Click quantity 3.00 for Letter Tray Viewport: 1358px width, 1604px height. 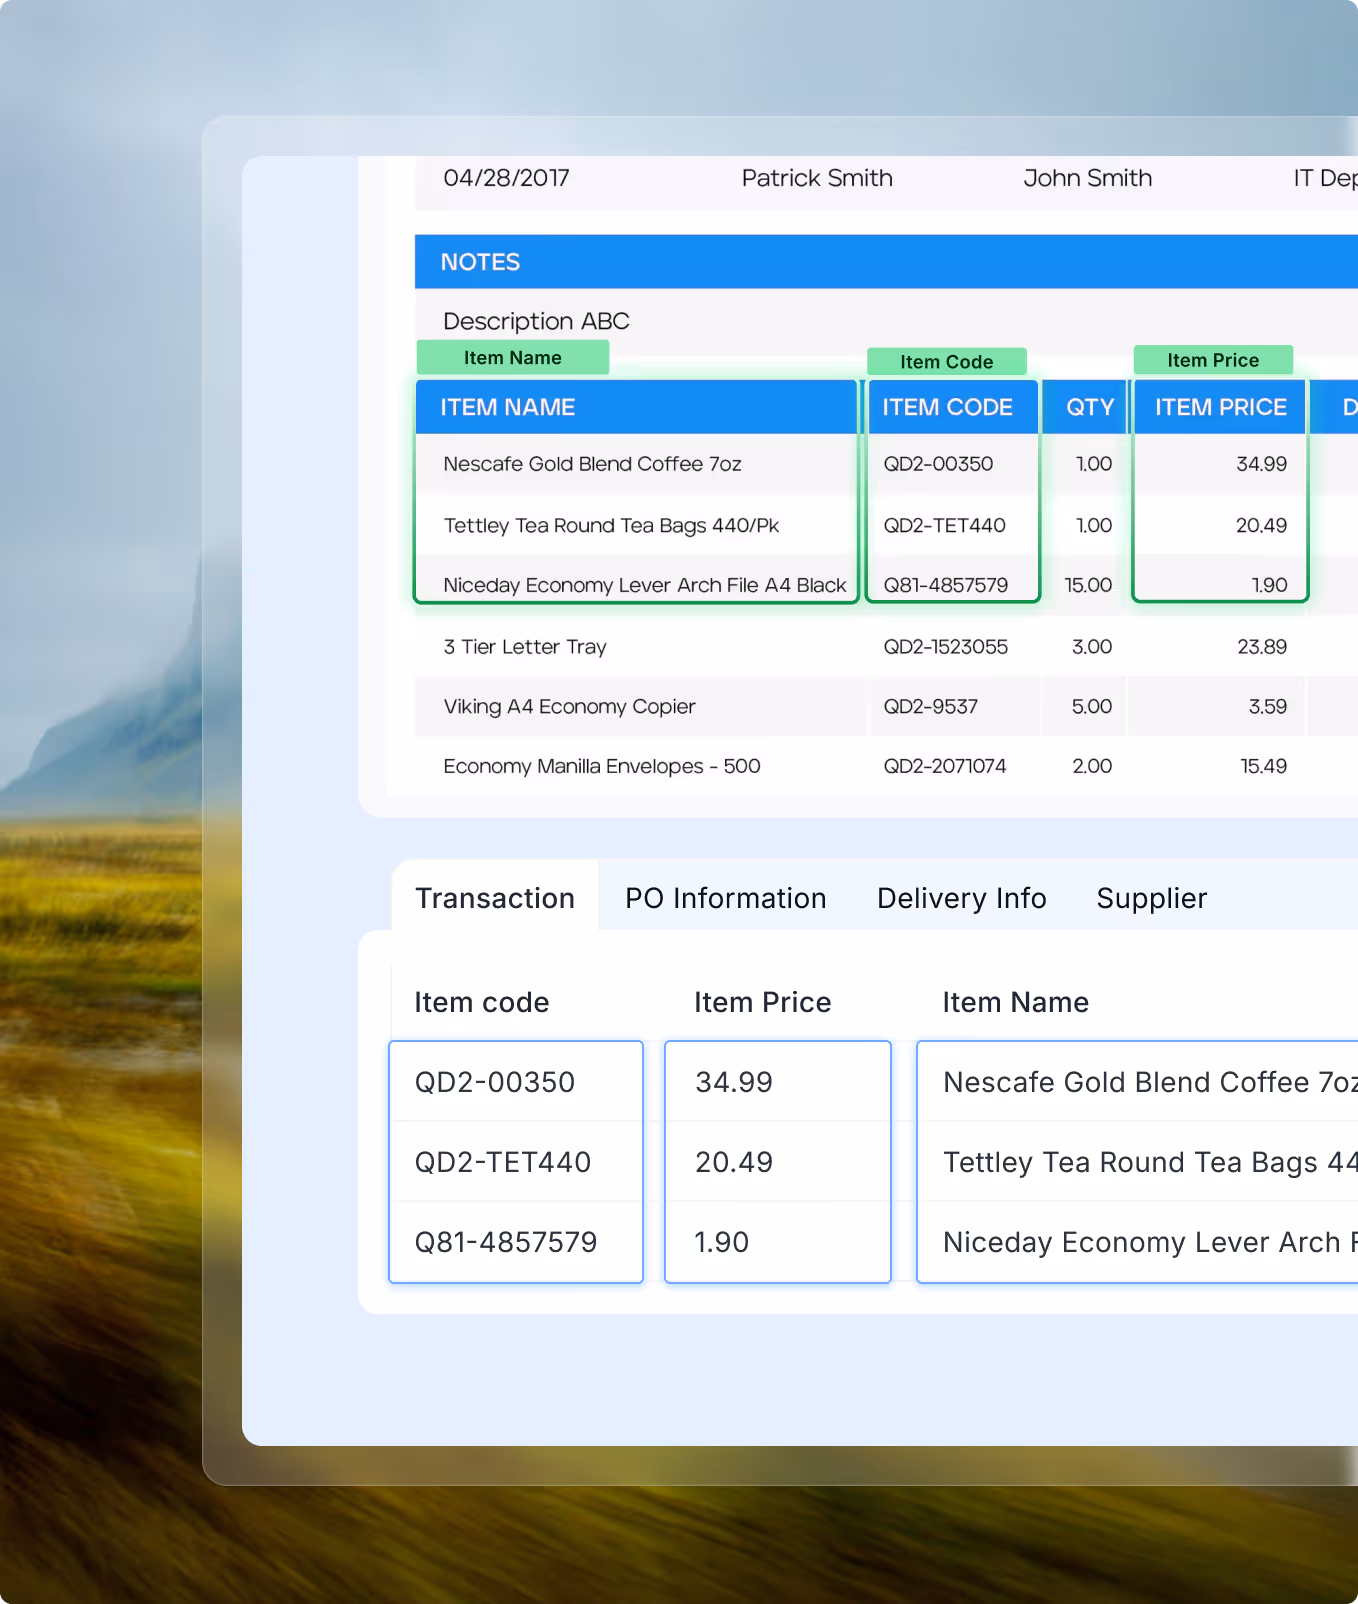click(x=1092, y=647)
